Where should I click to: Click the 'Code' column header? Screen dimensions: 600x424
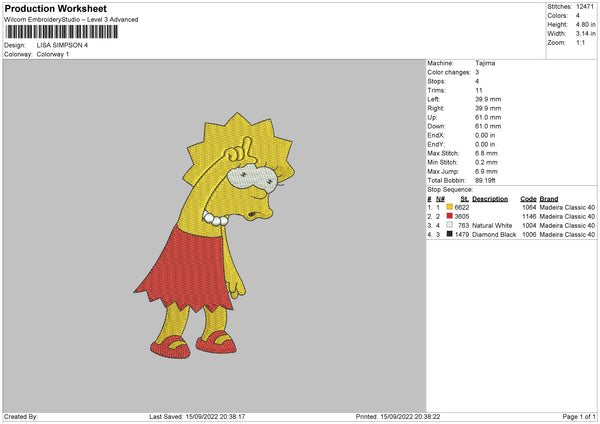[x=528, y=199]
